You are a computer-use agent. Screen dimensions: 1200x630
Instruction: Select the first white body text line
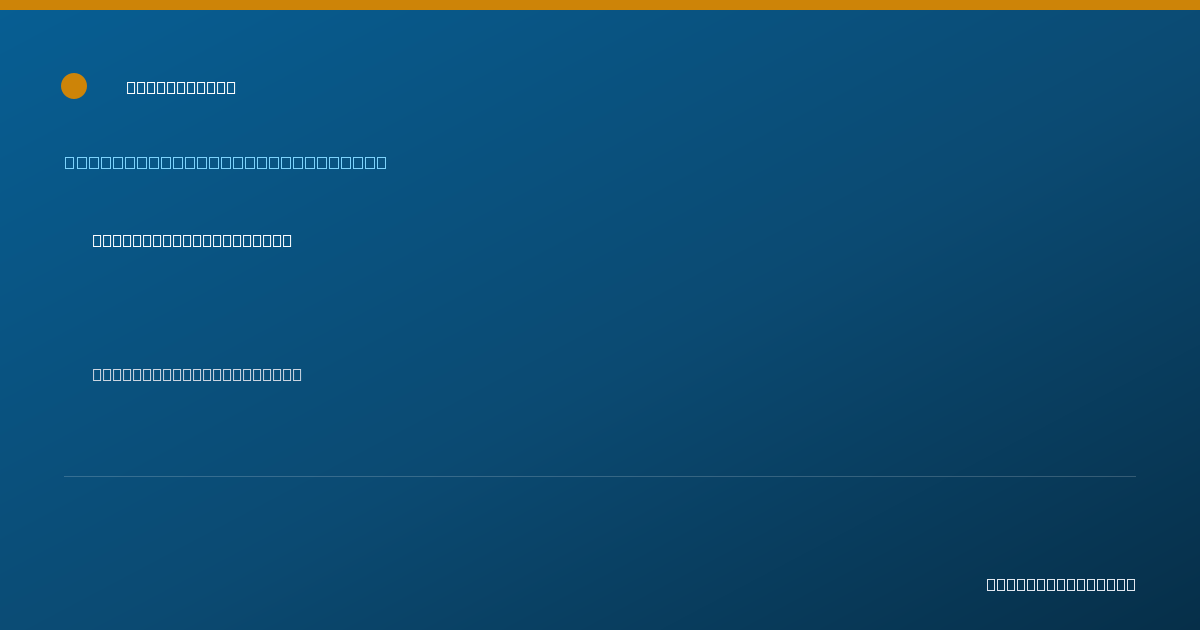pyautogui.click(x=192, y=240)
